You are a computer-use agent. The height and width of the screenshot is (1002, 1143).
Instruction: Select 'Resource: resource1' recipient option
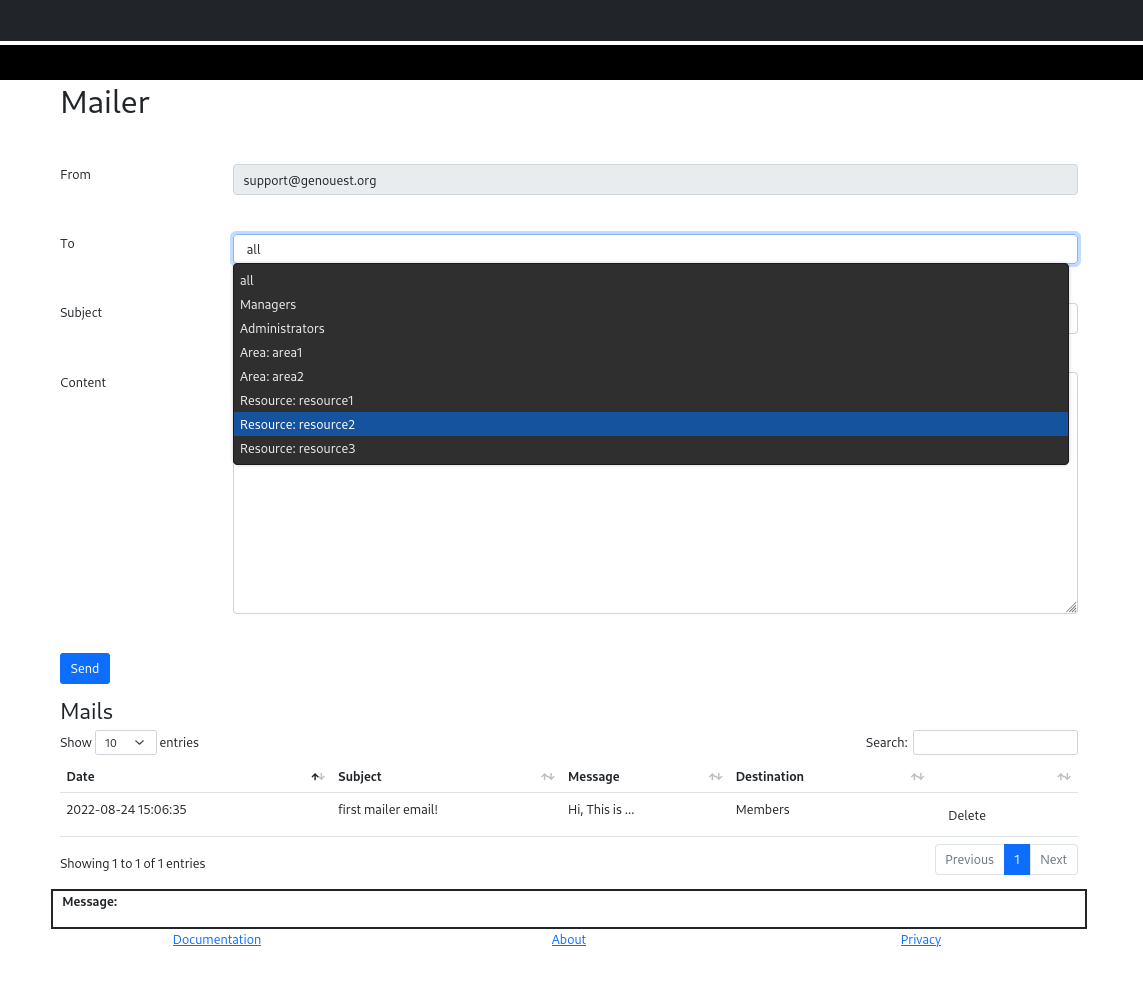(x=650, y=401)
